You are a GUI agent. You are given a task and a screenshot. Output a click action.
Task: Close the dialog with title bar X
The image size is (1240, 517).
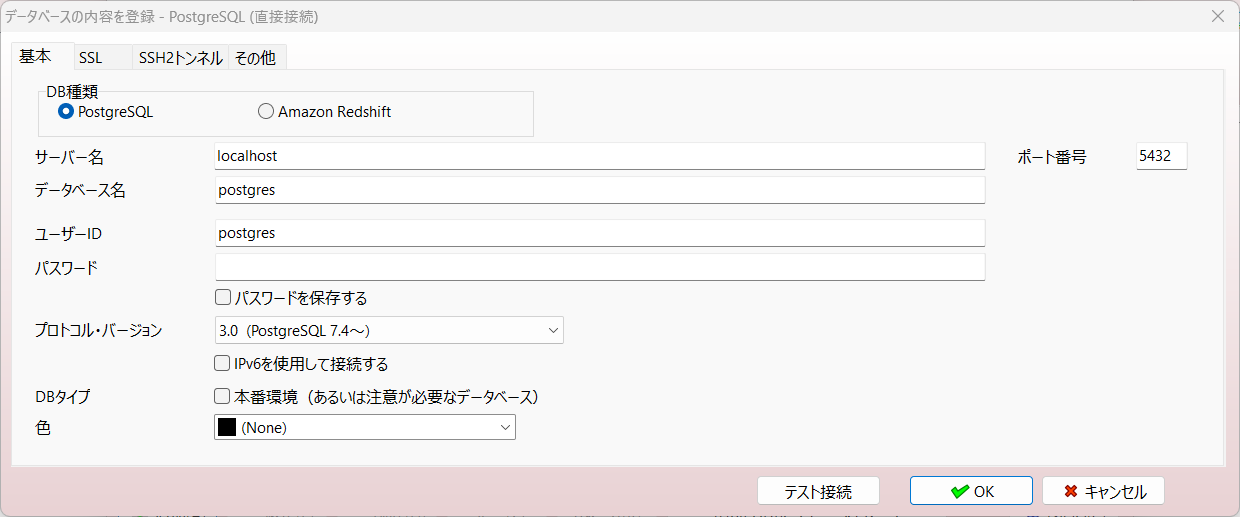(1217, 16)
